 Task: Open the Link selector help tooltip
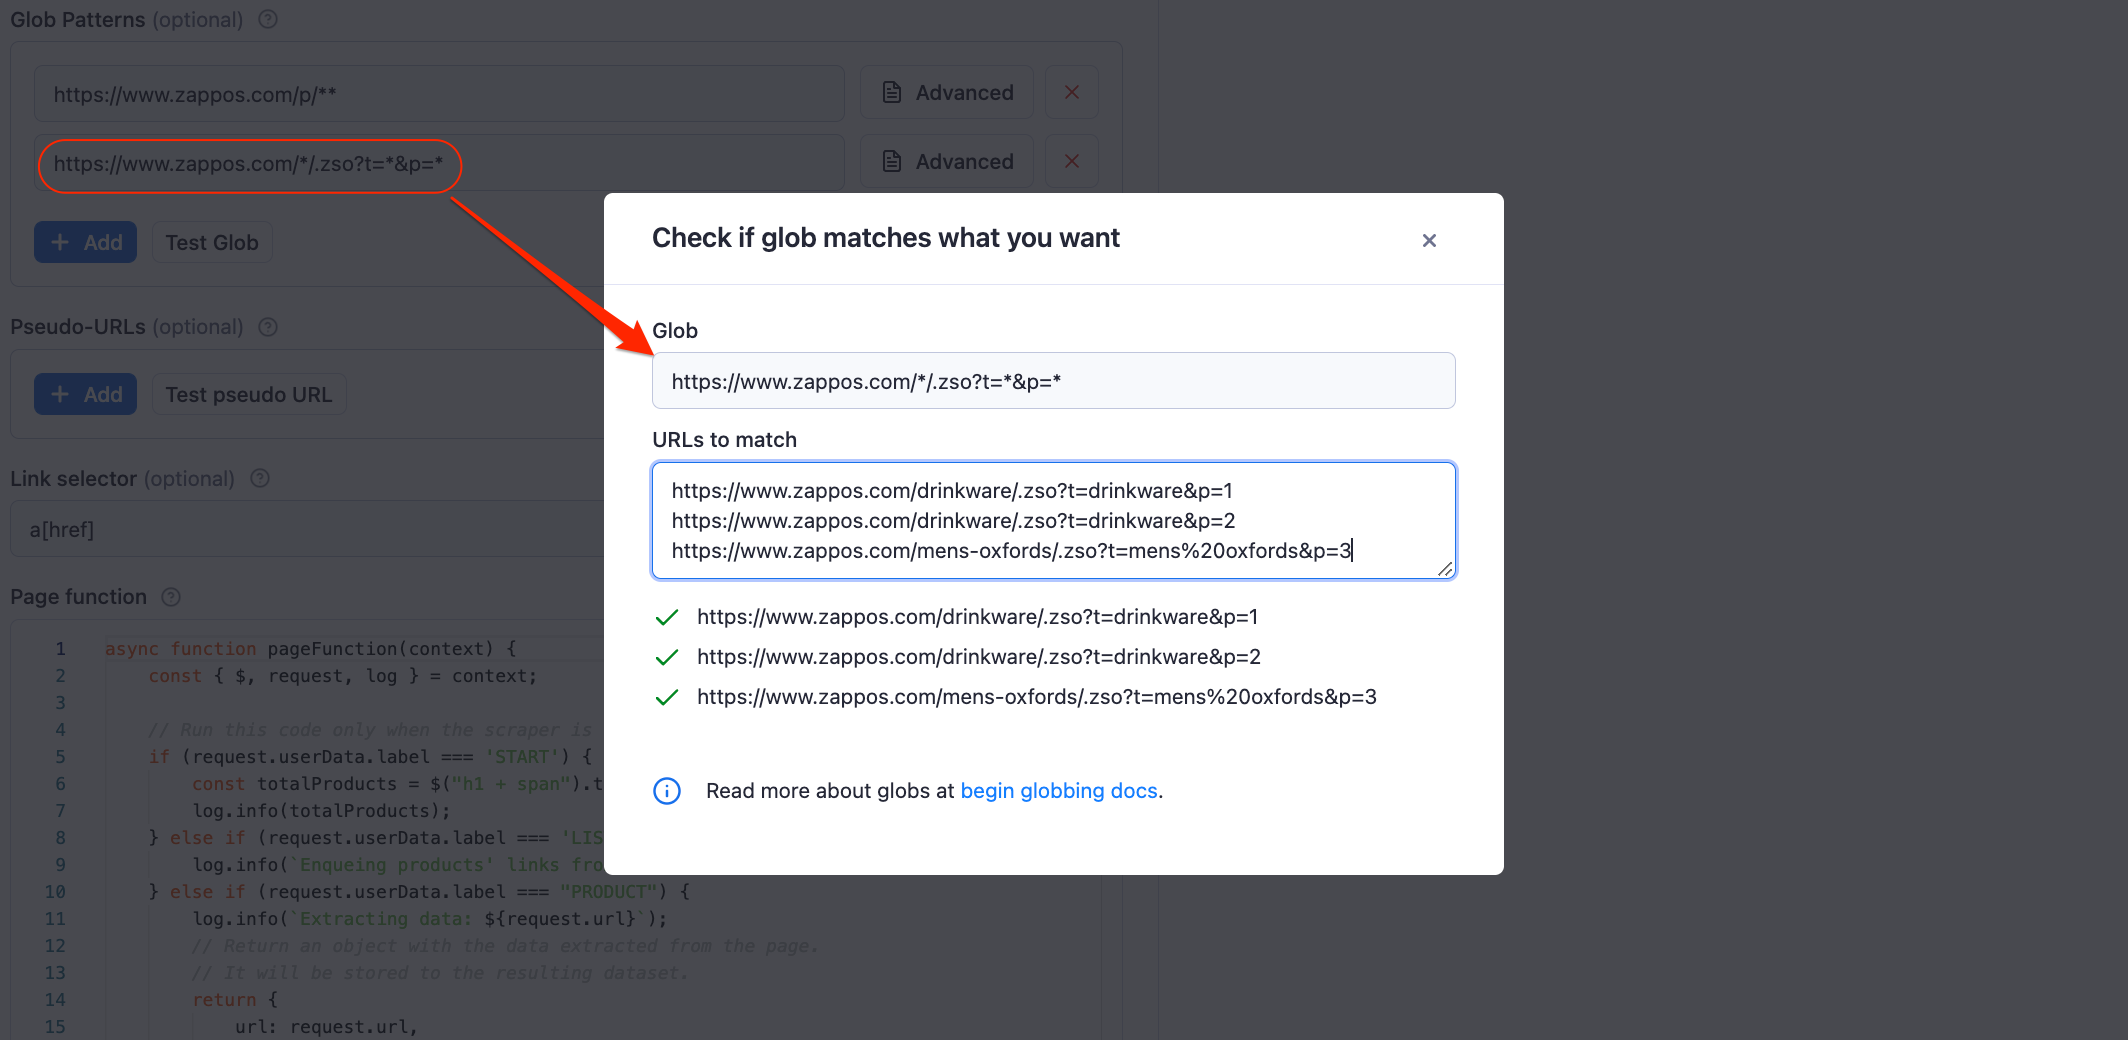(259, 478)
